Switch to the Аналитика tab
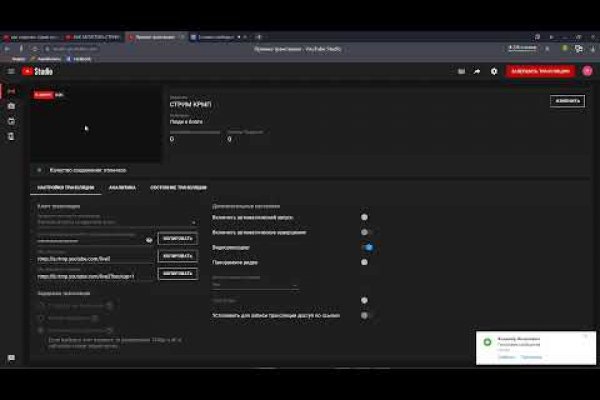This screenshot has width=600, height=400. coord(122,187)
